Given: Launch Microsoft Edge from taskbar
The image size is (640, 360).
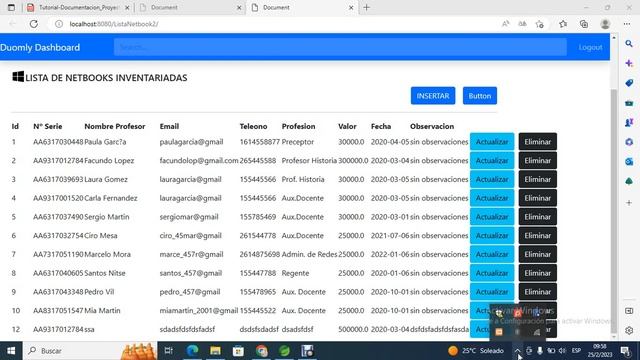Looking at the screenshot, I should 192,351.
